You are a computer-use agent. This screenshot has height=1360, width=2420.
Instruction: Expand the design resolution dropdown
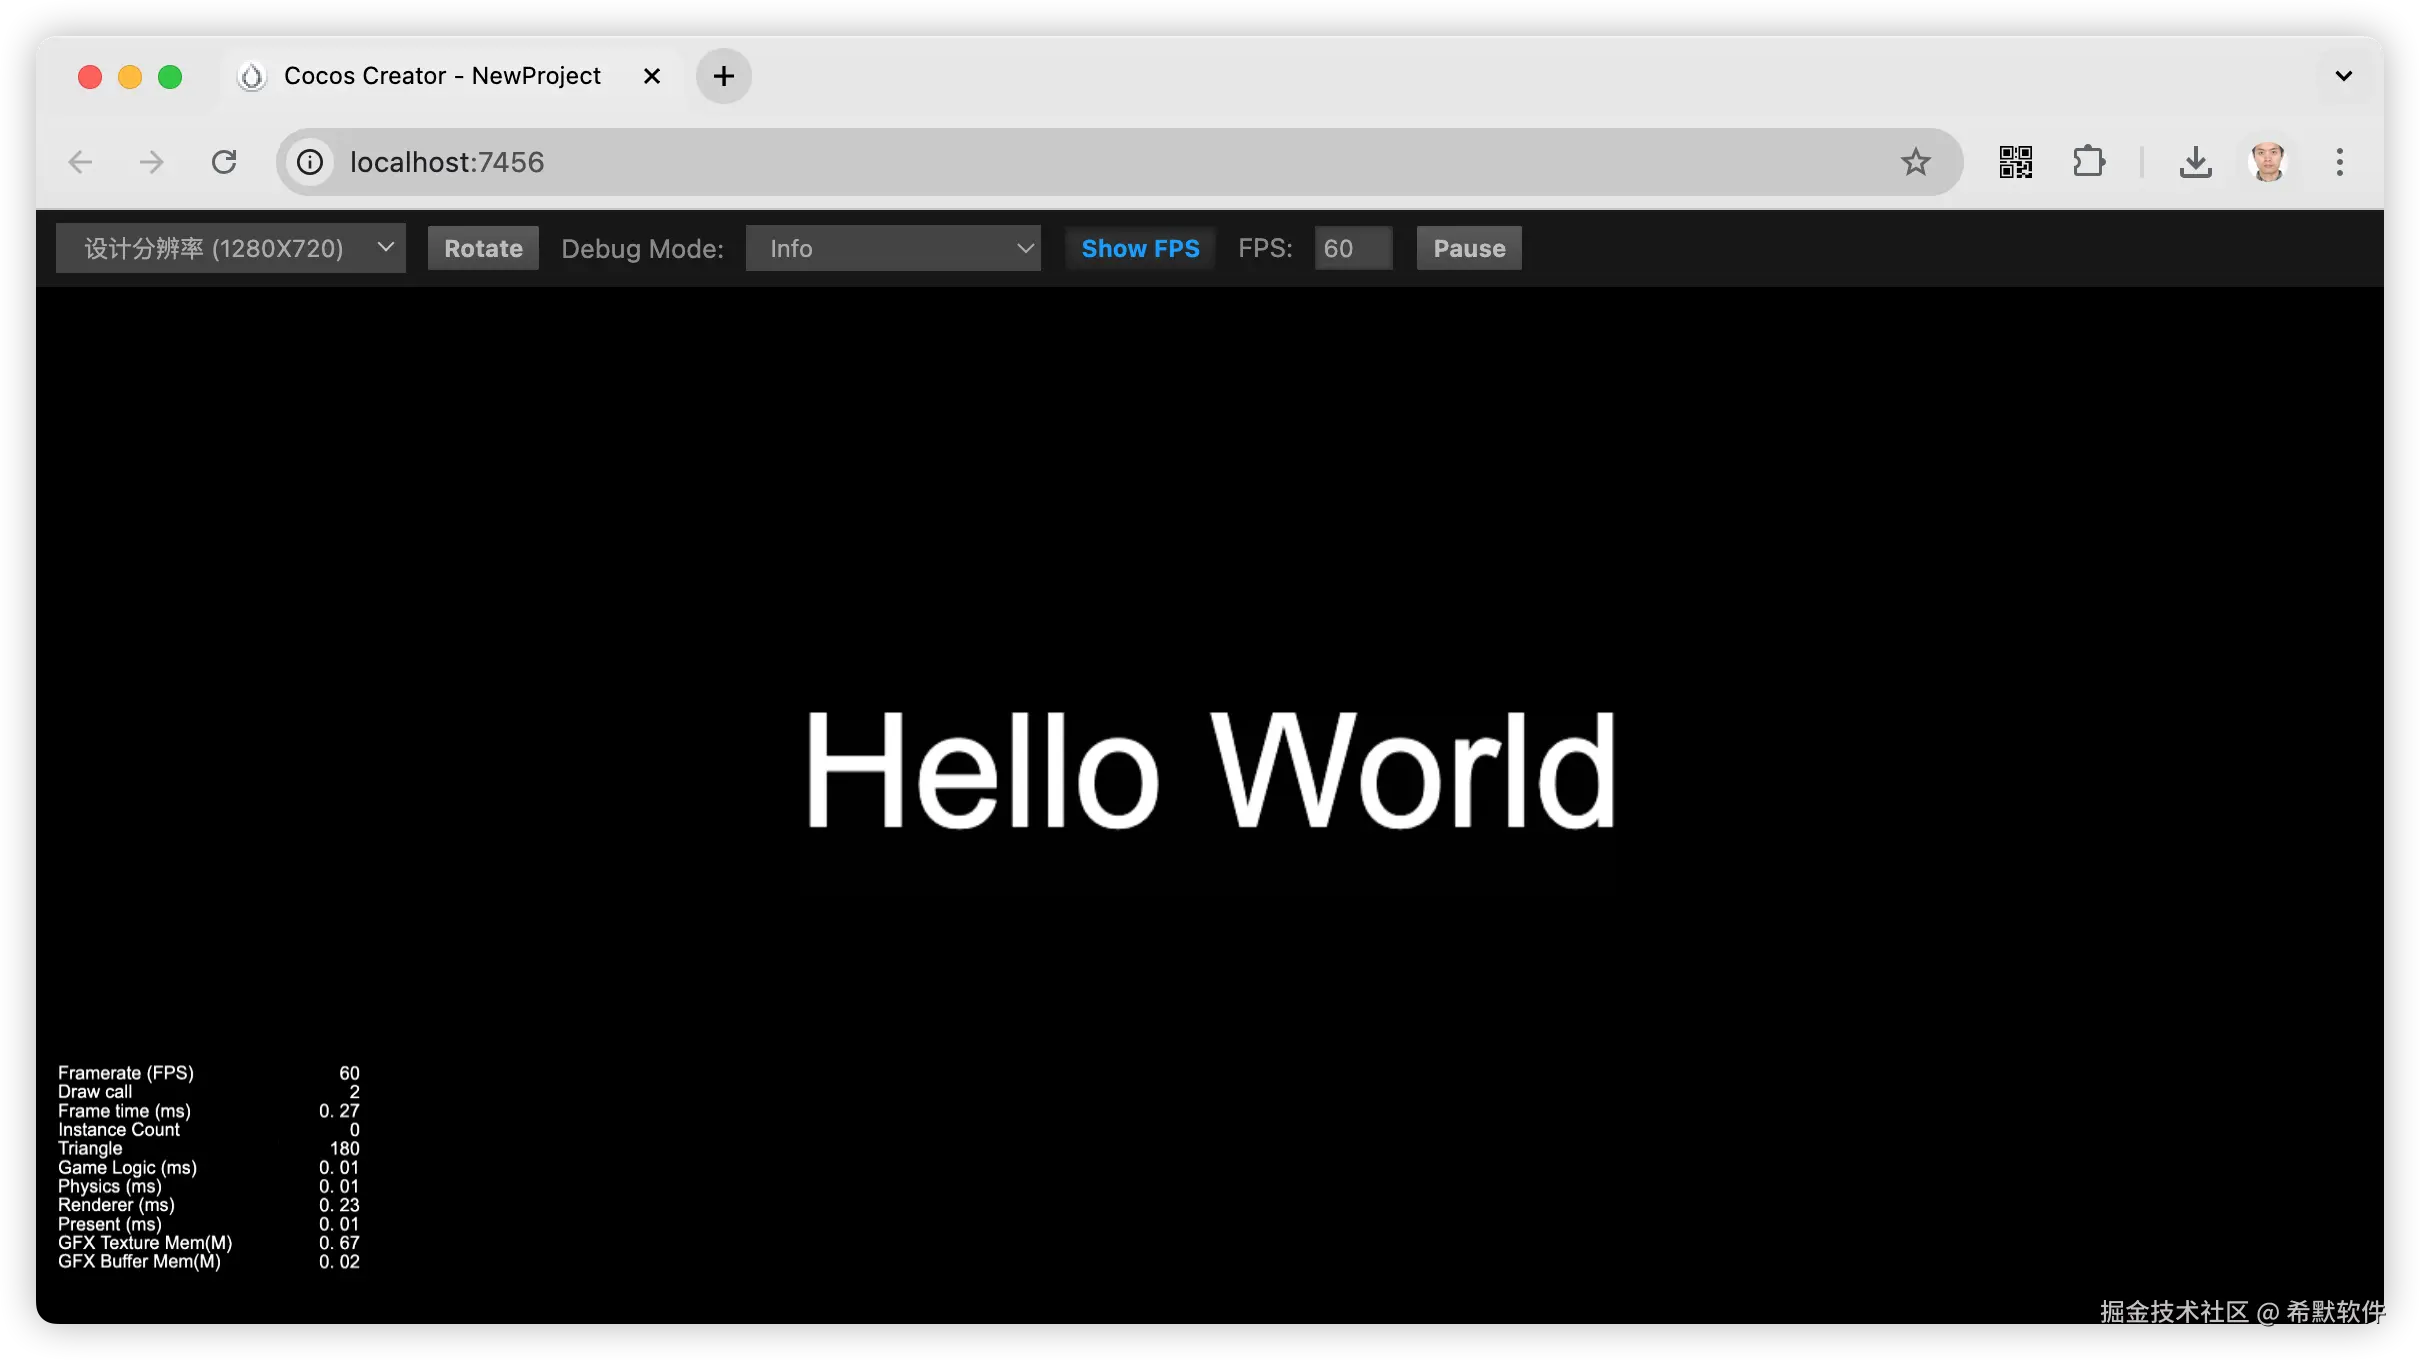[231, 248]
